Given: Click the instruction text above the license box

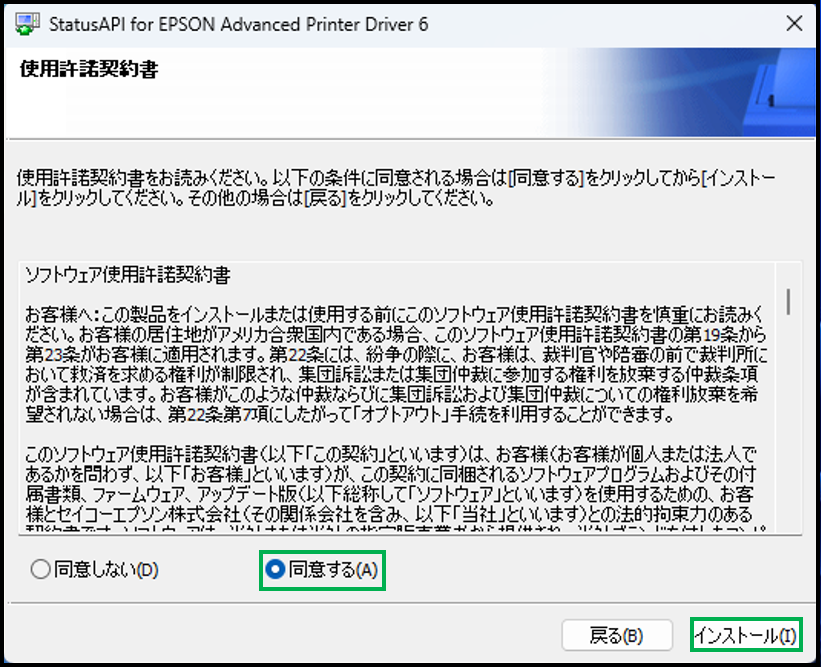Looking at the screenshot, I should click(x=400, y=187).
